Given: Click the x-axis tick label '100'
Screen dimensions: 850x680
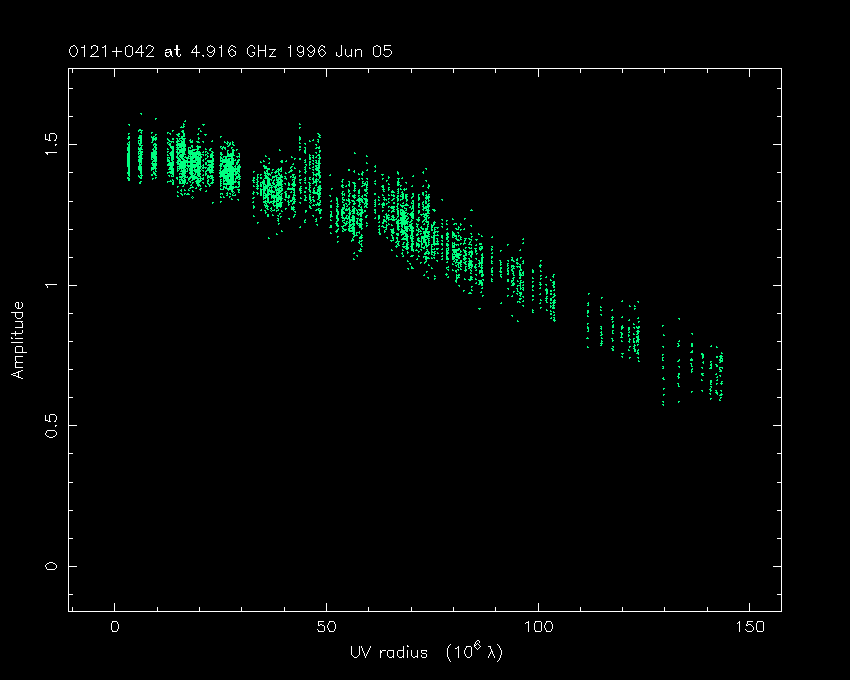Looking at the screenshot, I should [538, 627].
